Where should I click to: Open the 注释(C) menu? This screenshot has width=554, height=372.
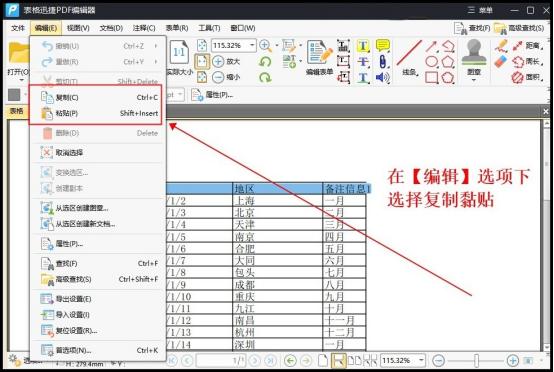(x=144, y=28)
